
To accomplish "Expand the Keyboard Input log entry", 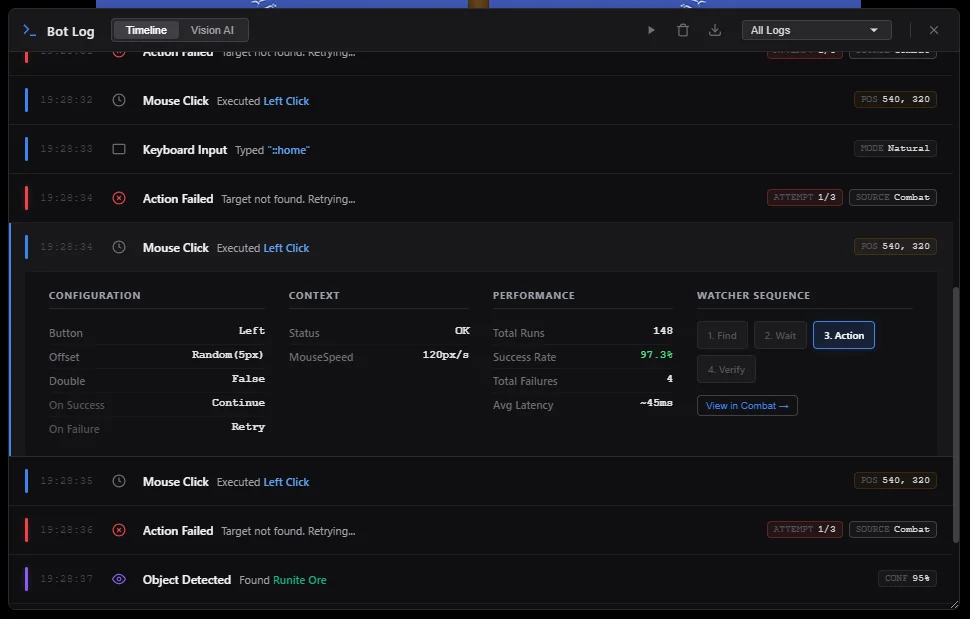I will [x=481, y=149].
